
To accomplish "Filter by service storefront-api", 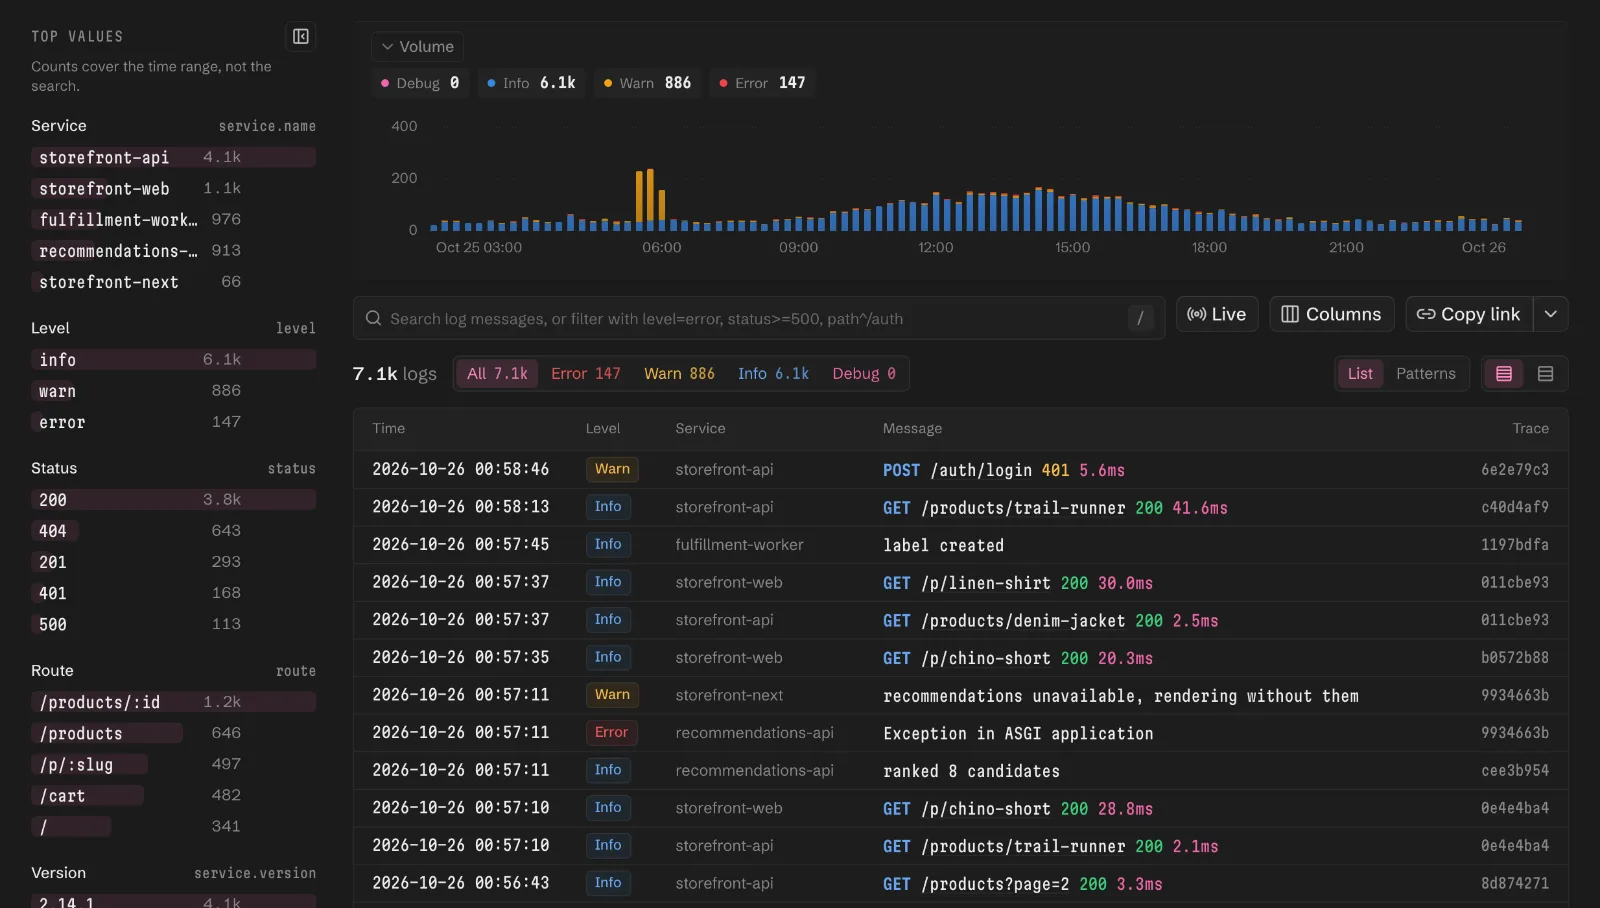I will (173, 158).
